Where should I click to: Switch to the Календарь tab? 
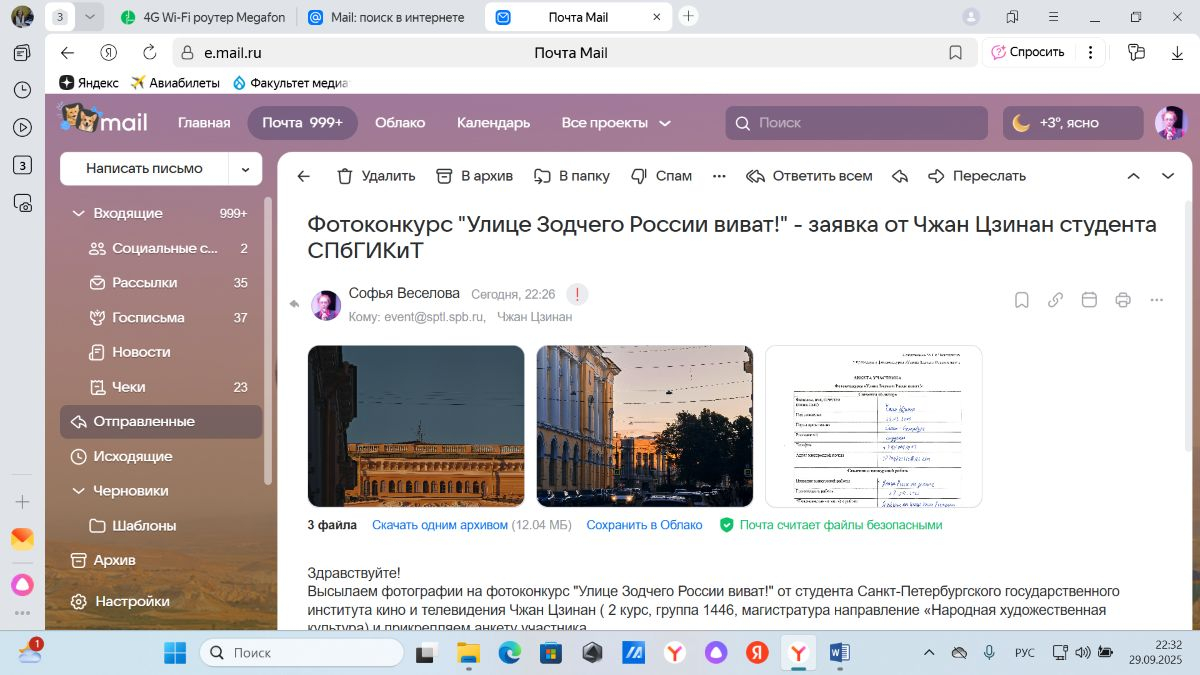(x=493, y=123)
